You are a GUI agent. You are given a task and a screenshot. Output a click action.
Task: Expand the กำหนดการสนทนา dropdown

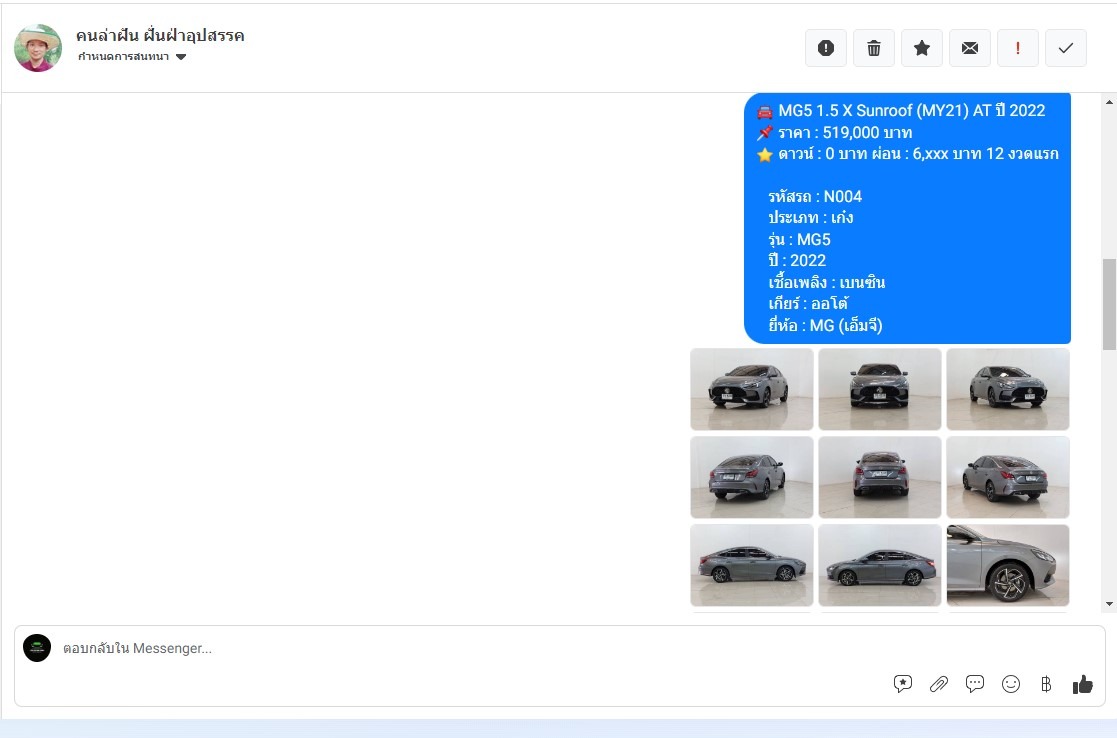(132, 57)
